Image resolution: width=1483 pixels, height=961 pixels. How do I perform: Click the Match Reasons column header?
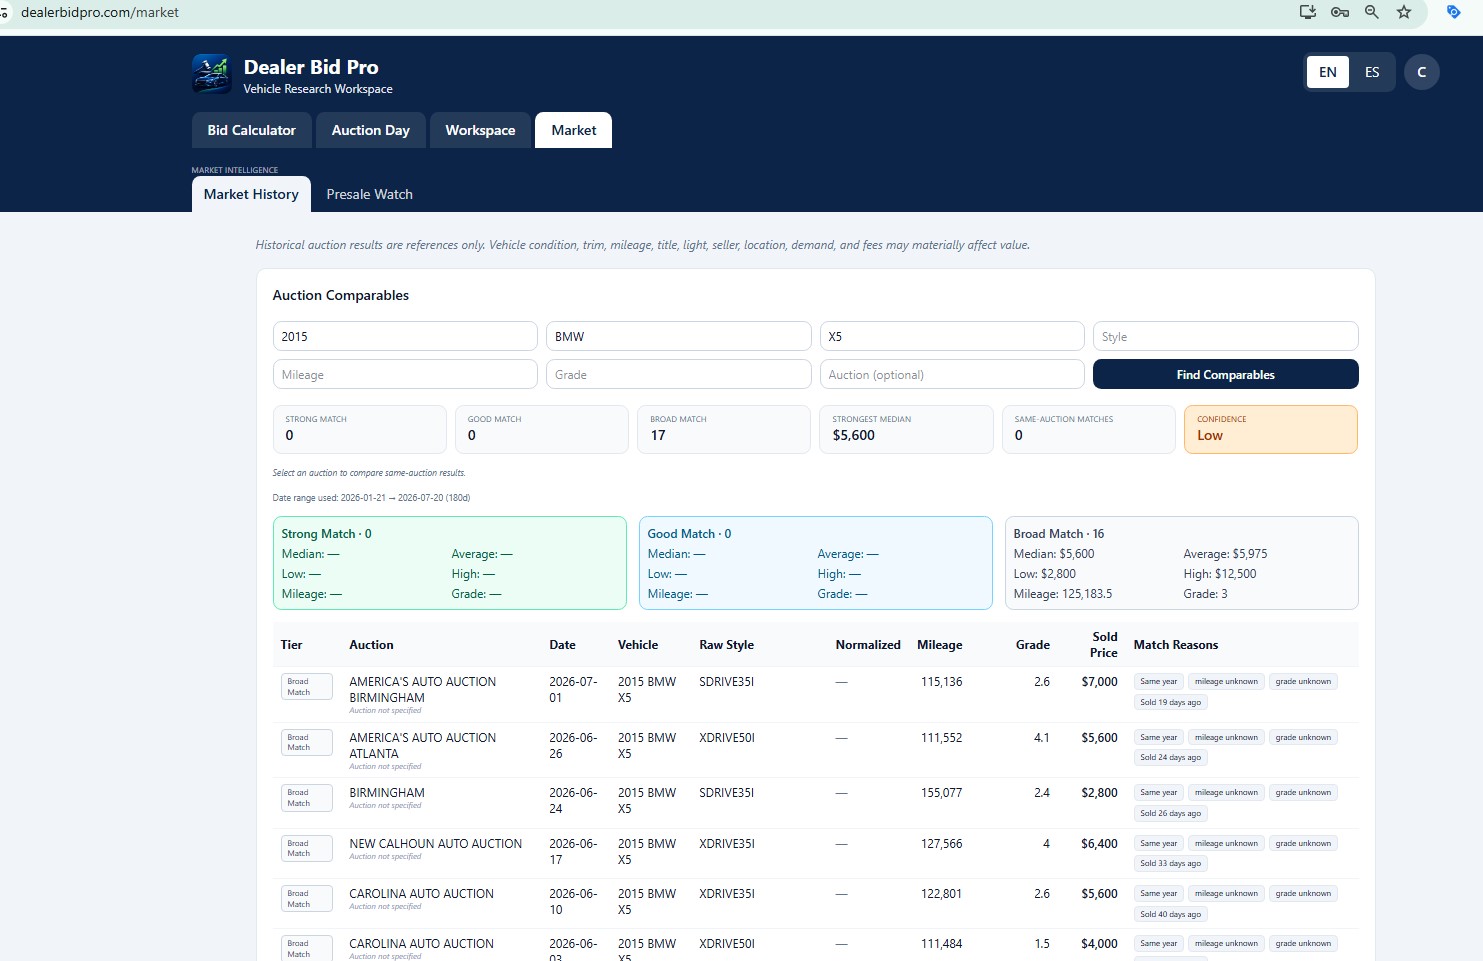1176,645
